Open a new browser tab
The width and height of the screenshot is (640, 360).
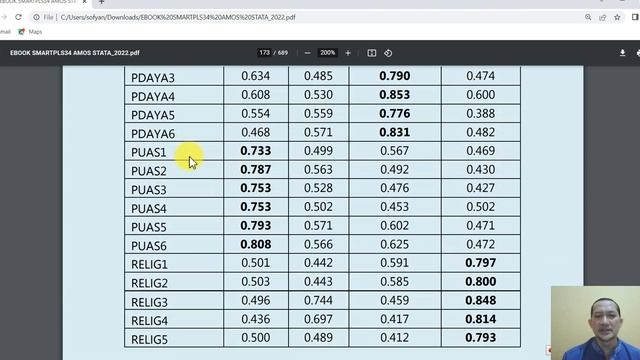[x=101, y=2]
